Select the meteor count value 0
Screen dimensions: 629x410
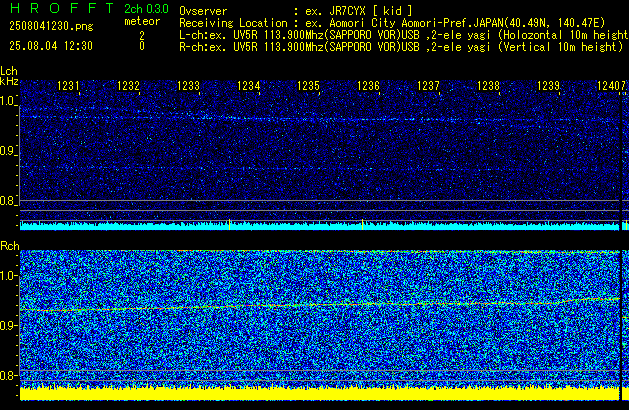point(142,46)
